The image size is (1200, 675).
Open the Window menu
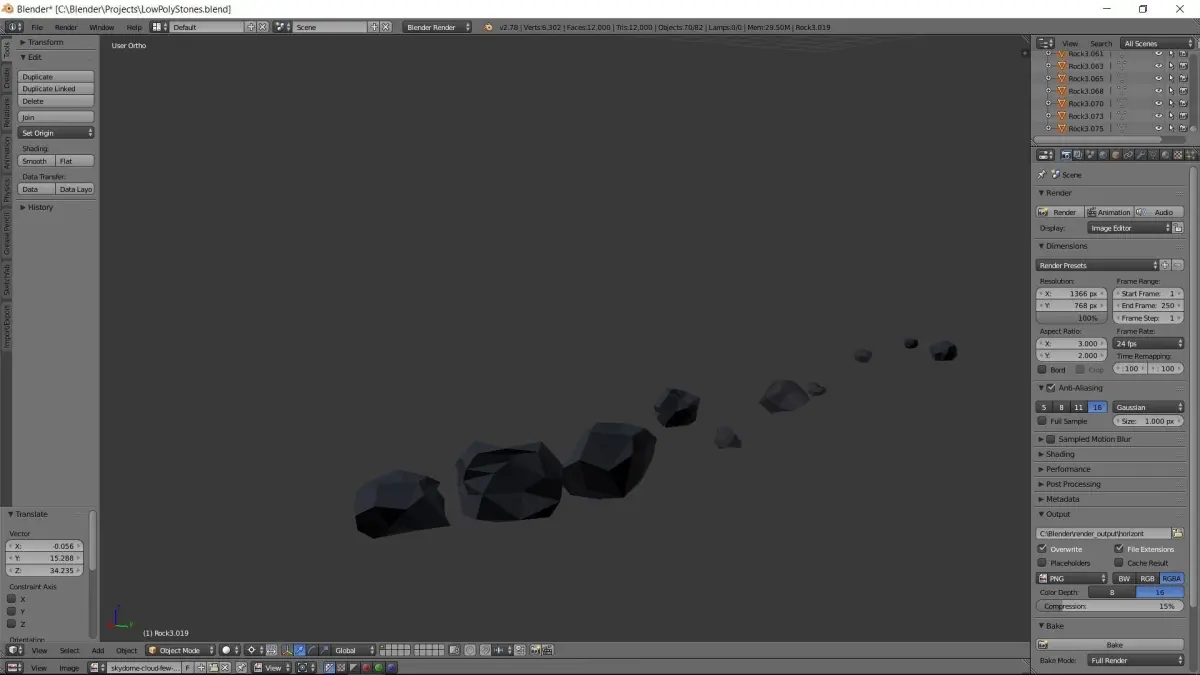(101, 27)
